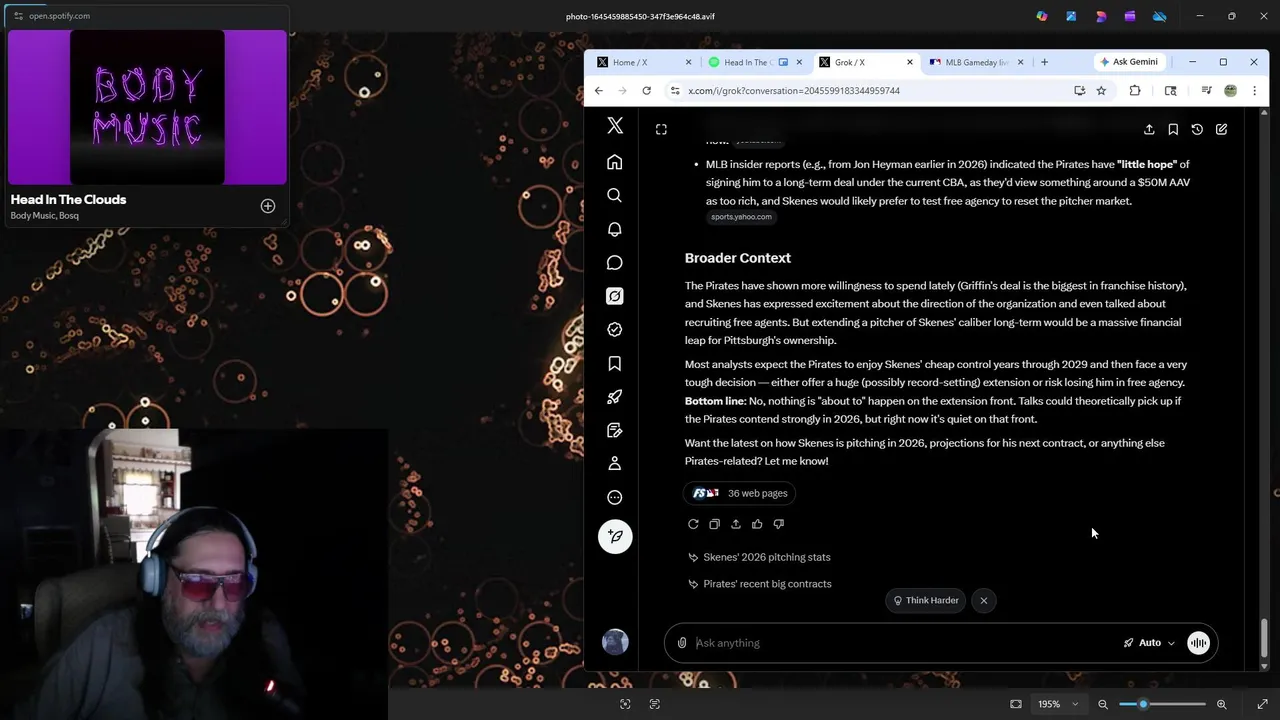Share the Grok conversation via top icon

point(1149,129)
